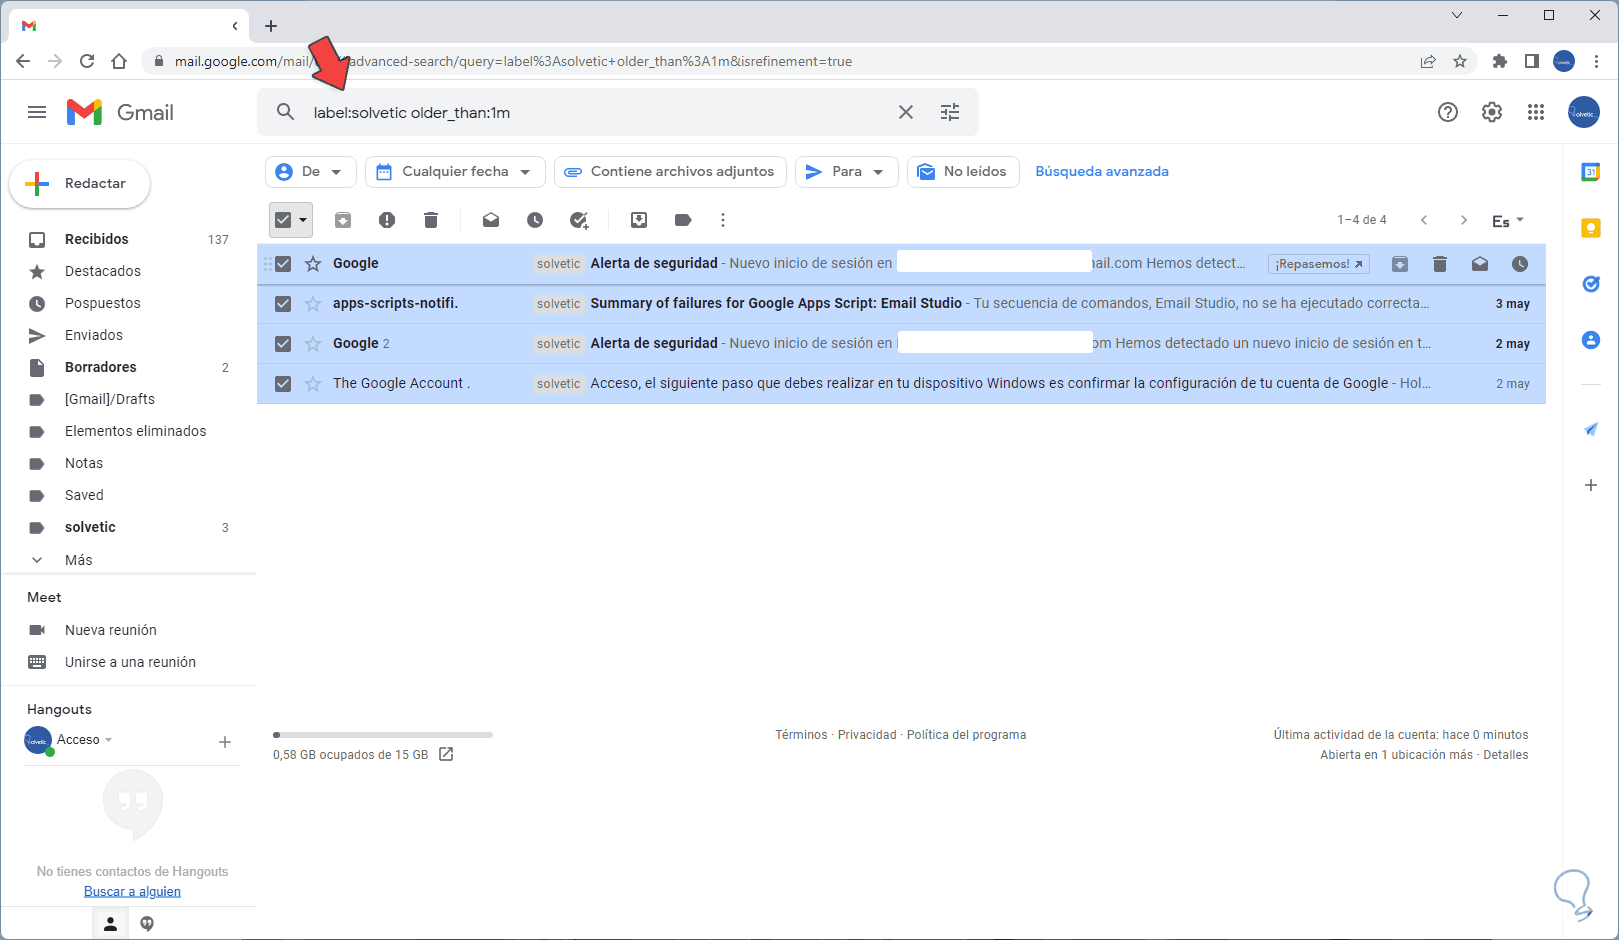Snooze selected emails from the toolbar
1619x940 pixels.
click(x=535, y=220)
